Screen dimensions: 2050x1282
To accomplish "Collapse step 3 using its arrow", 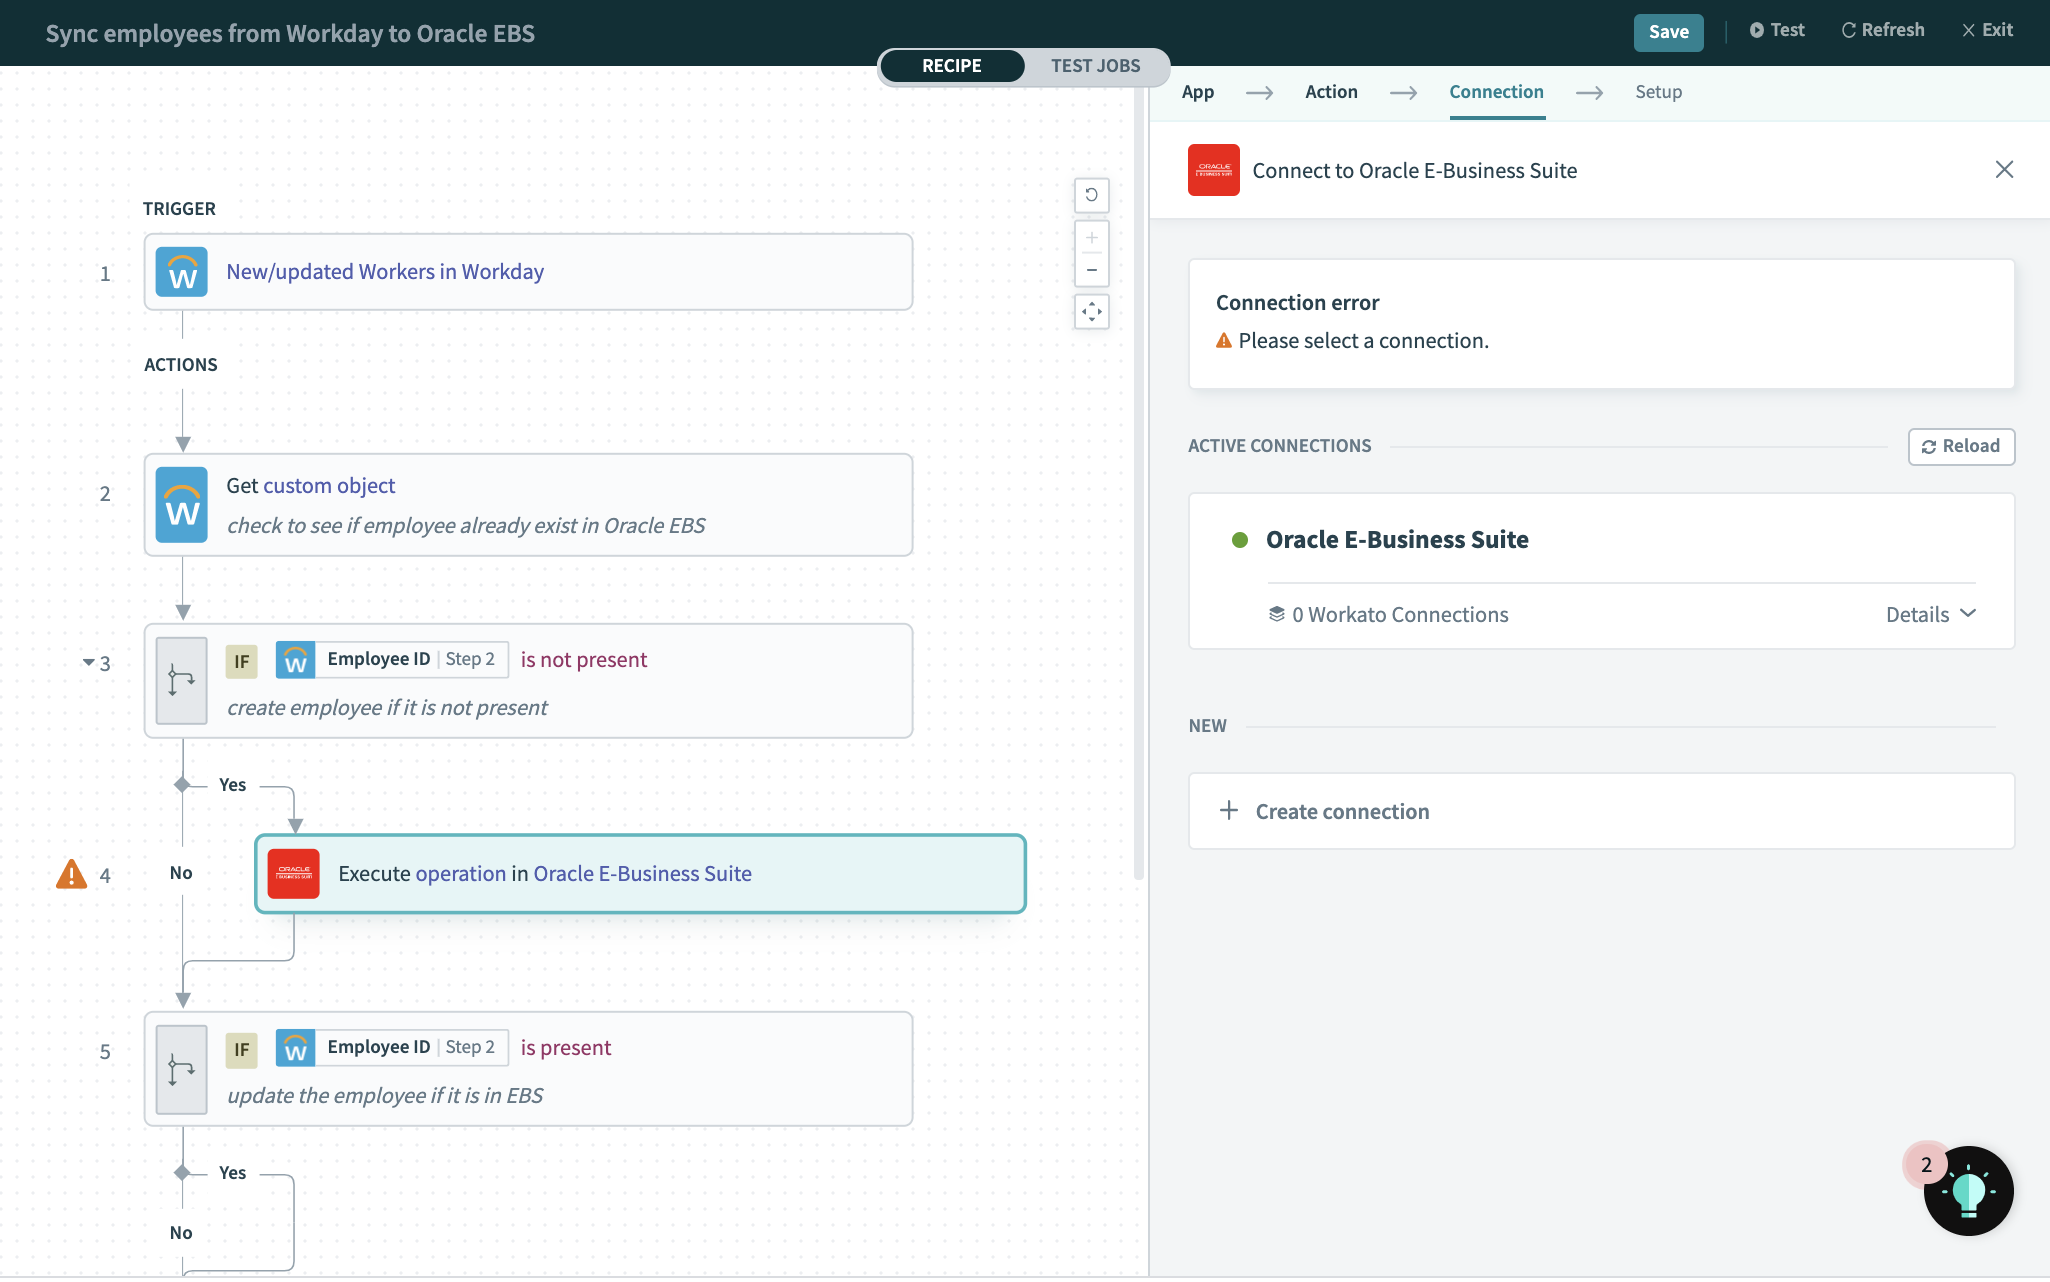I will tap(88, 662).
